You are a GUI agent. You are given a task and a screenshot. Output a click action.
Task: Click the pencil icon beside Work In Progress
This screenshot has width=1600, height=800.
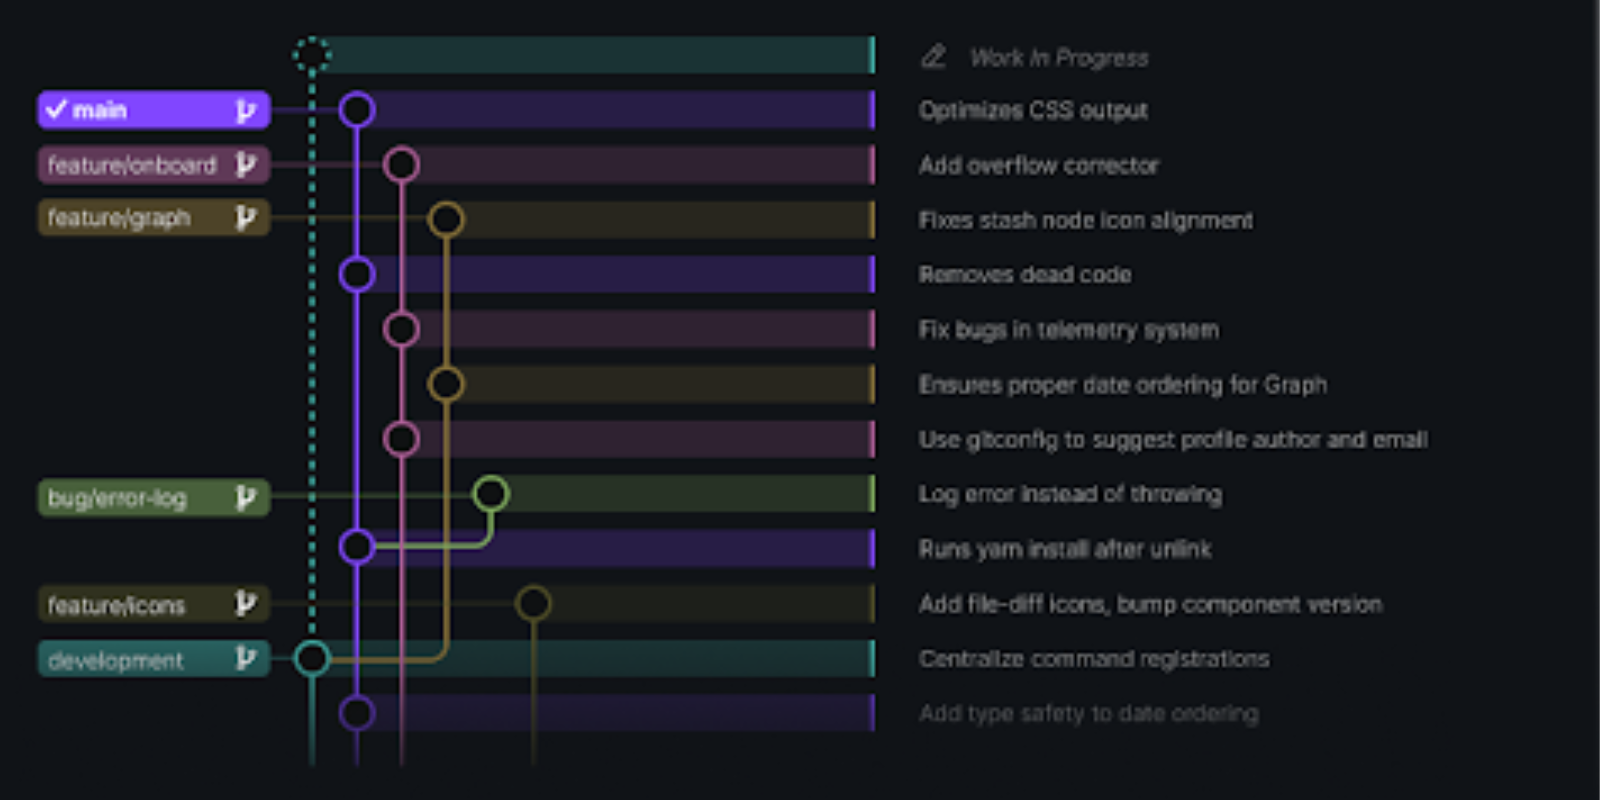[x=933, y=57]
